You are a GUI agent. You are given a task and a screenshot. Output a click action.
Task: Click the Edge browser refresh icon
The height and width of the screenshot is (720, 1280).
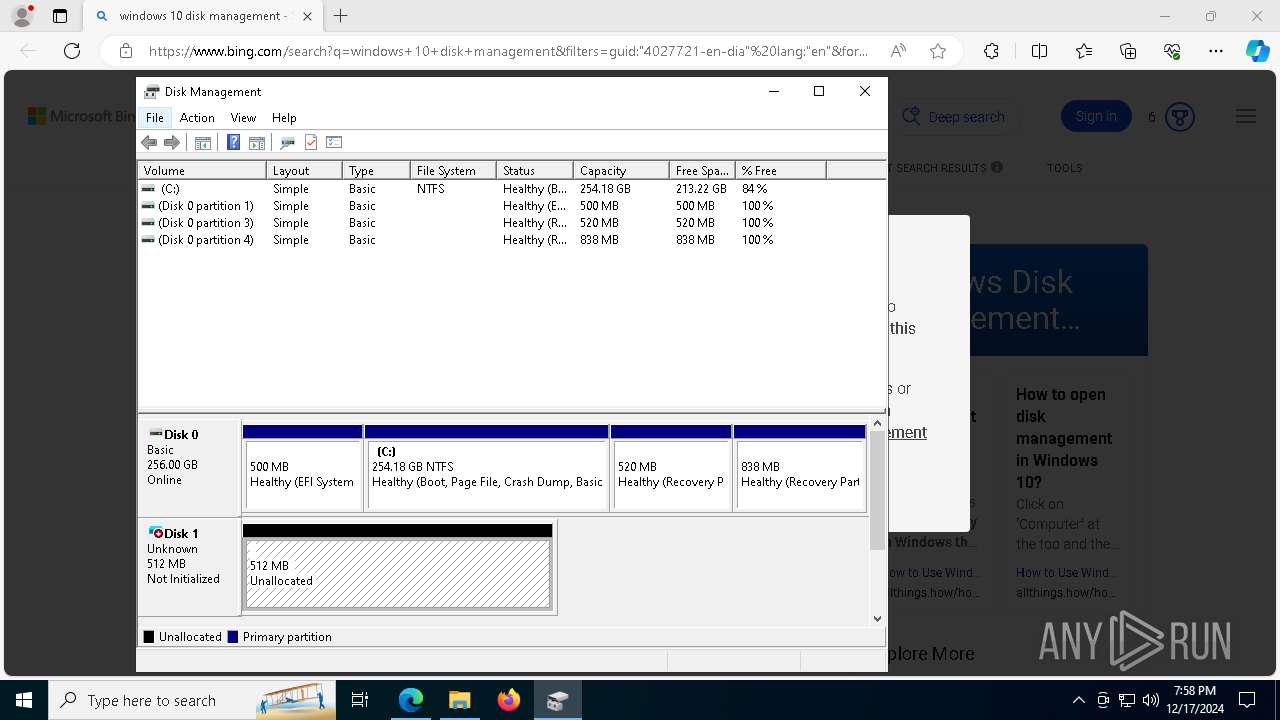pyautogui.click(x=72, y=51)
